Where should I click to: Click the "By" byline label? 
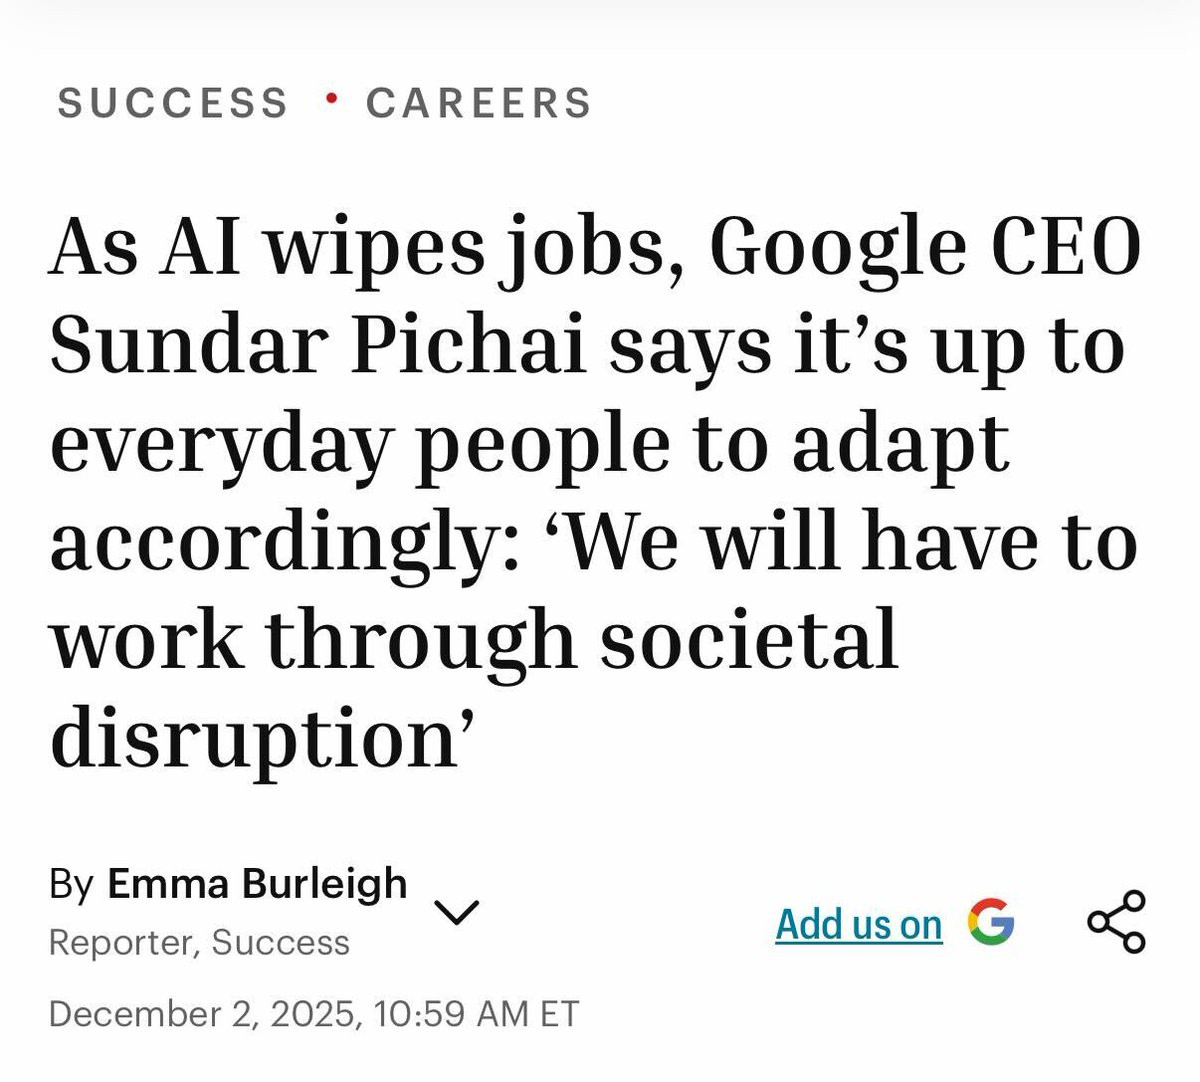coord(71,885)
